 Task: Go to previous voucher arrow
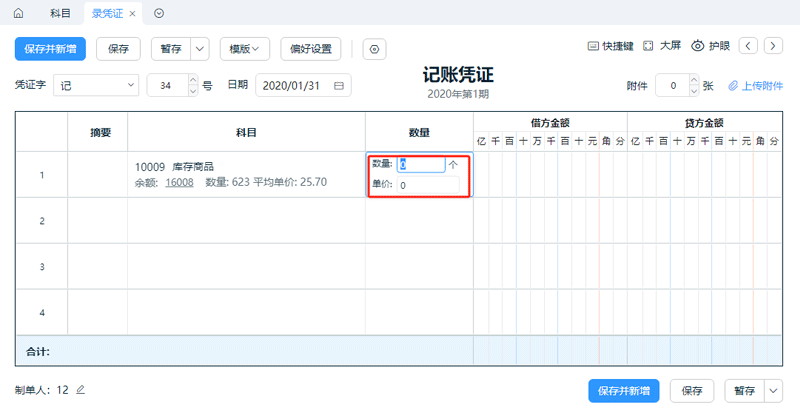[x=748, y=46]
